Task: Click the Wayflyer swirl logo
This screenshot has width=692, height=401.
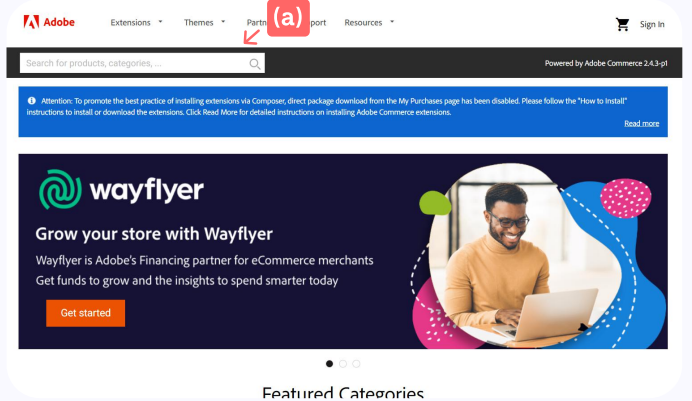Action: pos(60,190)
